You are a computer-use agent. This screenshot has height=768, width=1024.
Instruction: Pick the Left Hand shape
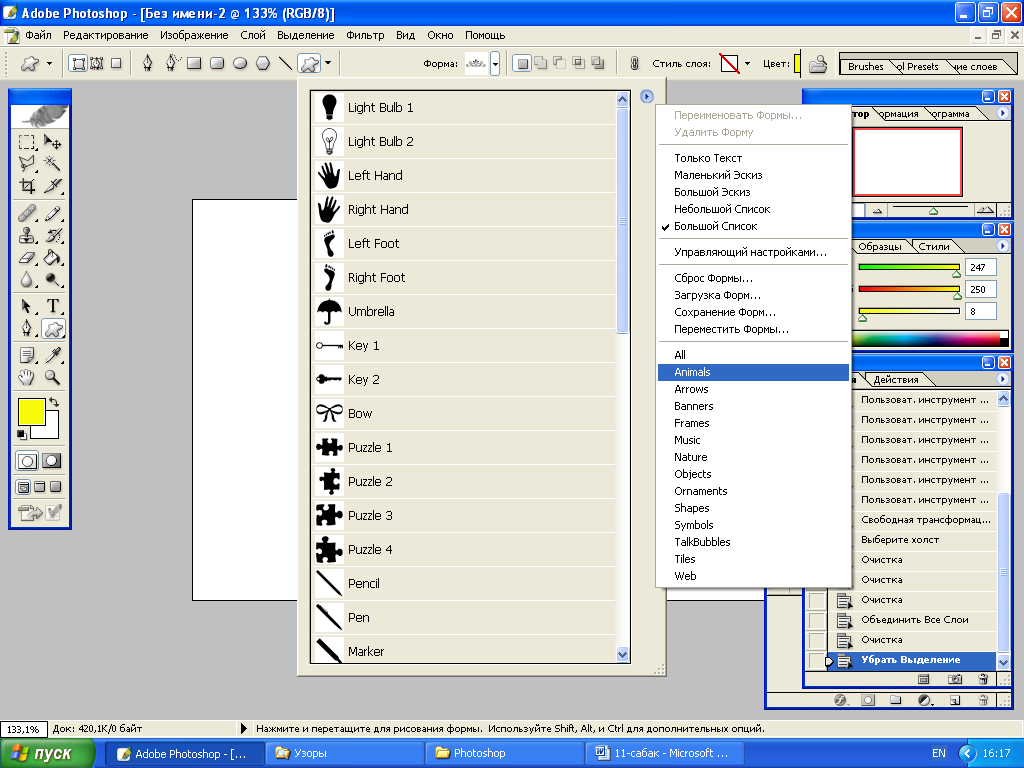[x=464, y=176]
